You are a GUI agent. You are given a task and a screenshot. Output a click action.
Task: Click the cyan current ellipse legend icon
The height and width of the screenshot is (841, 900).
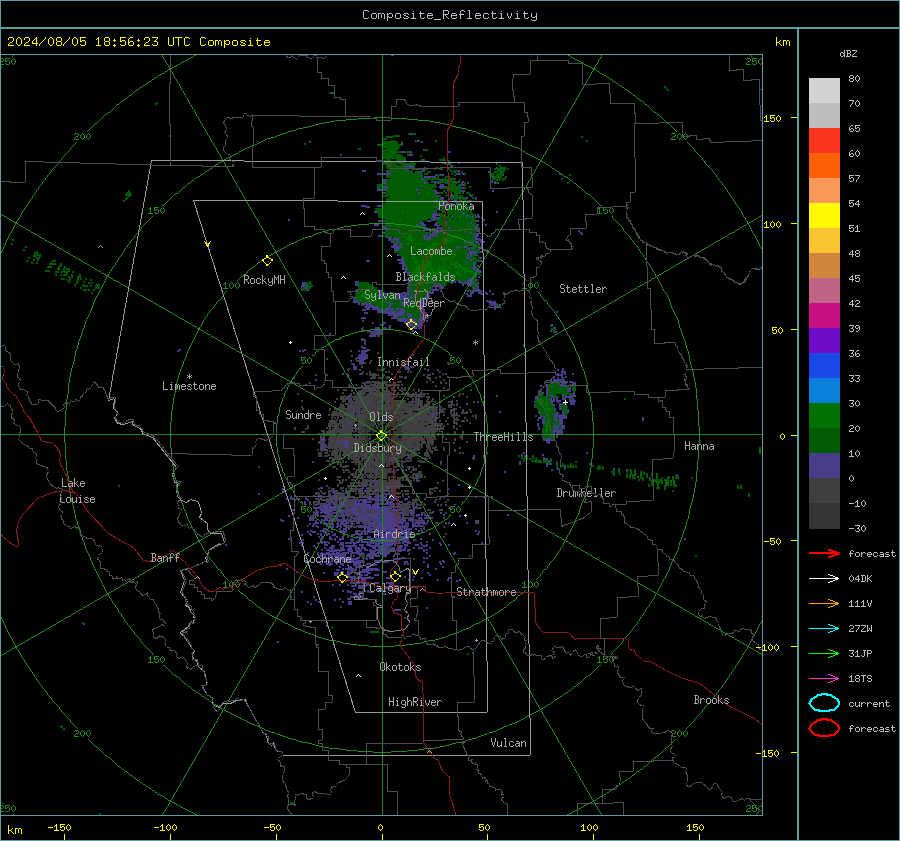point(824,703)
